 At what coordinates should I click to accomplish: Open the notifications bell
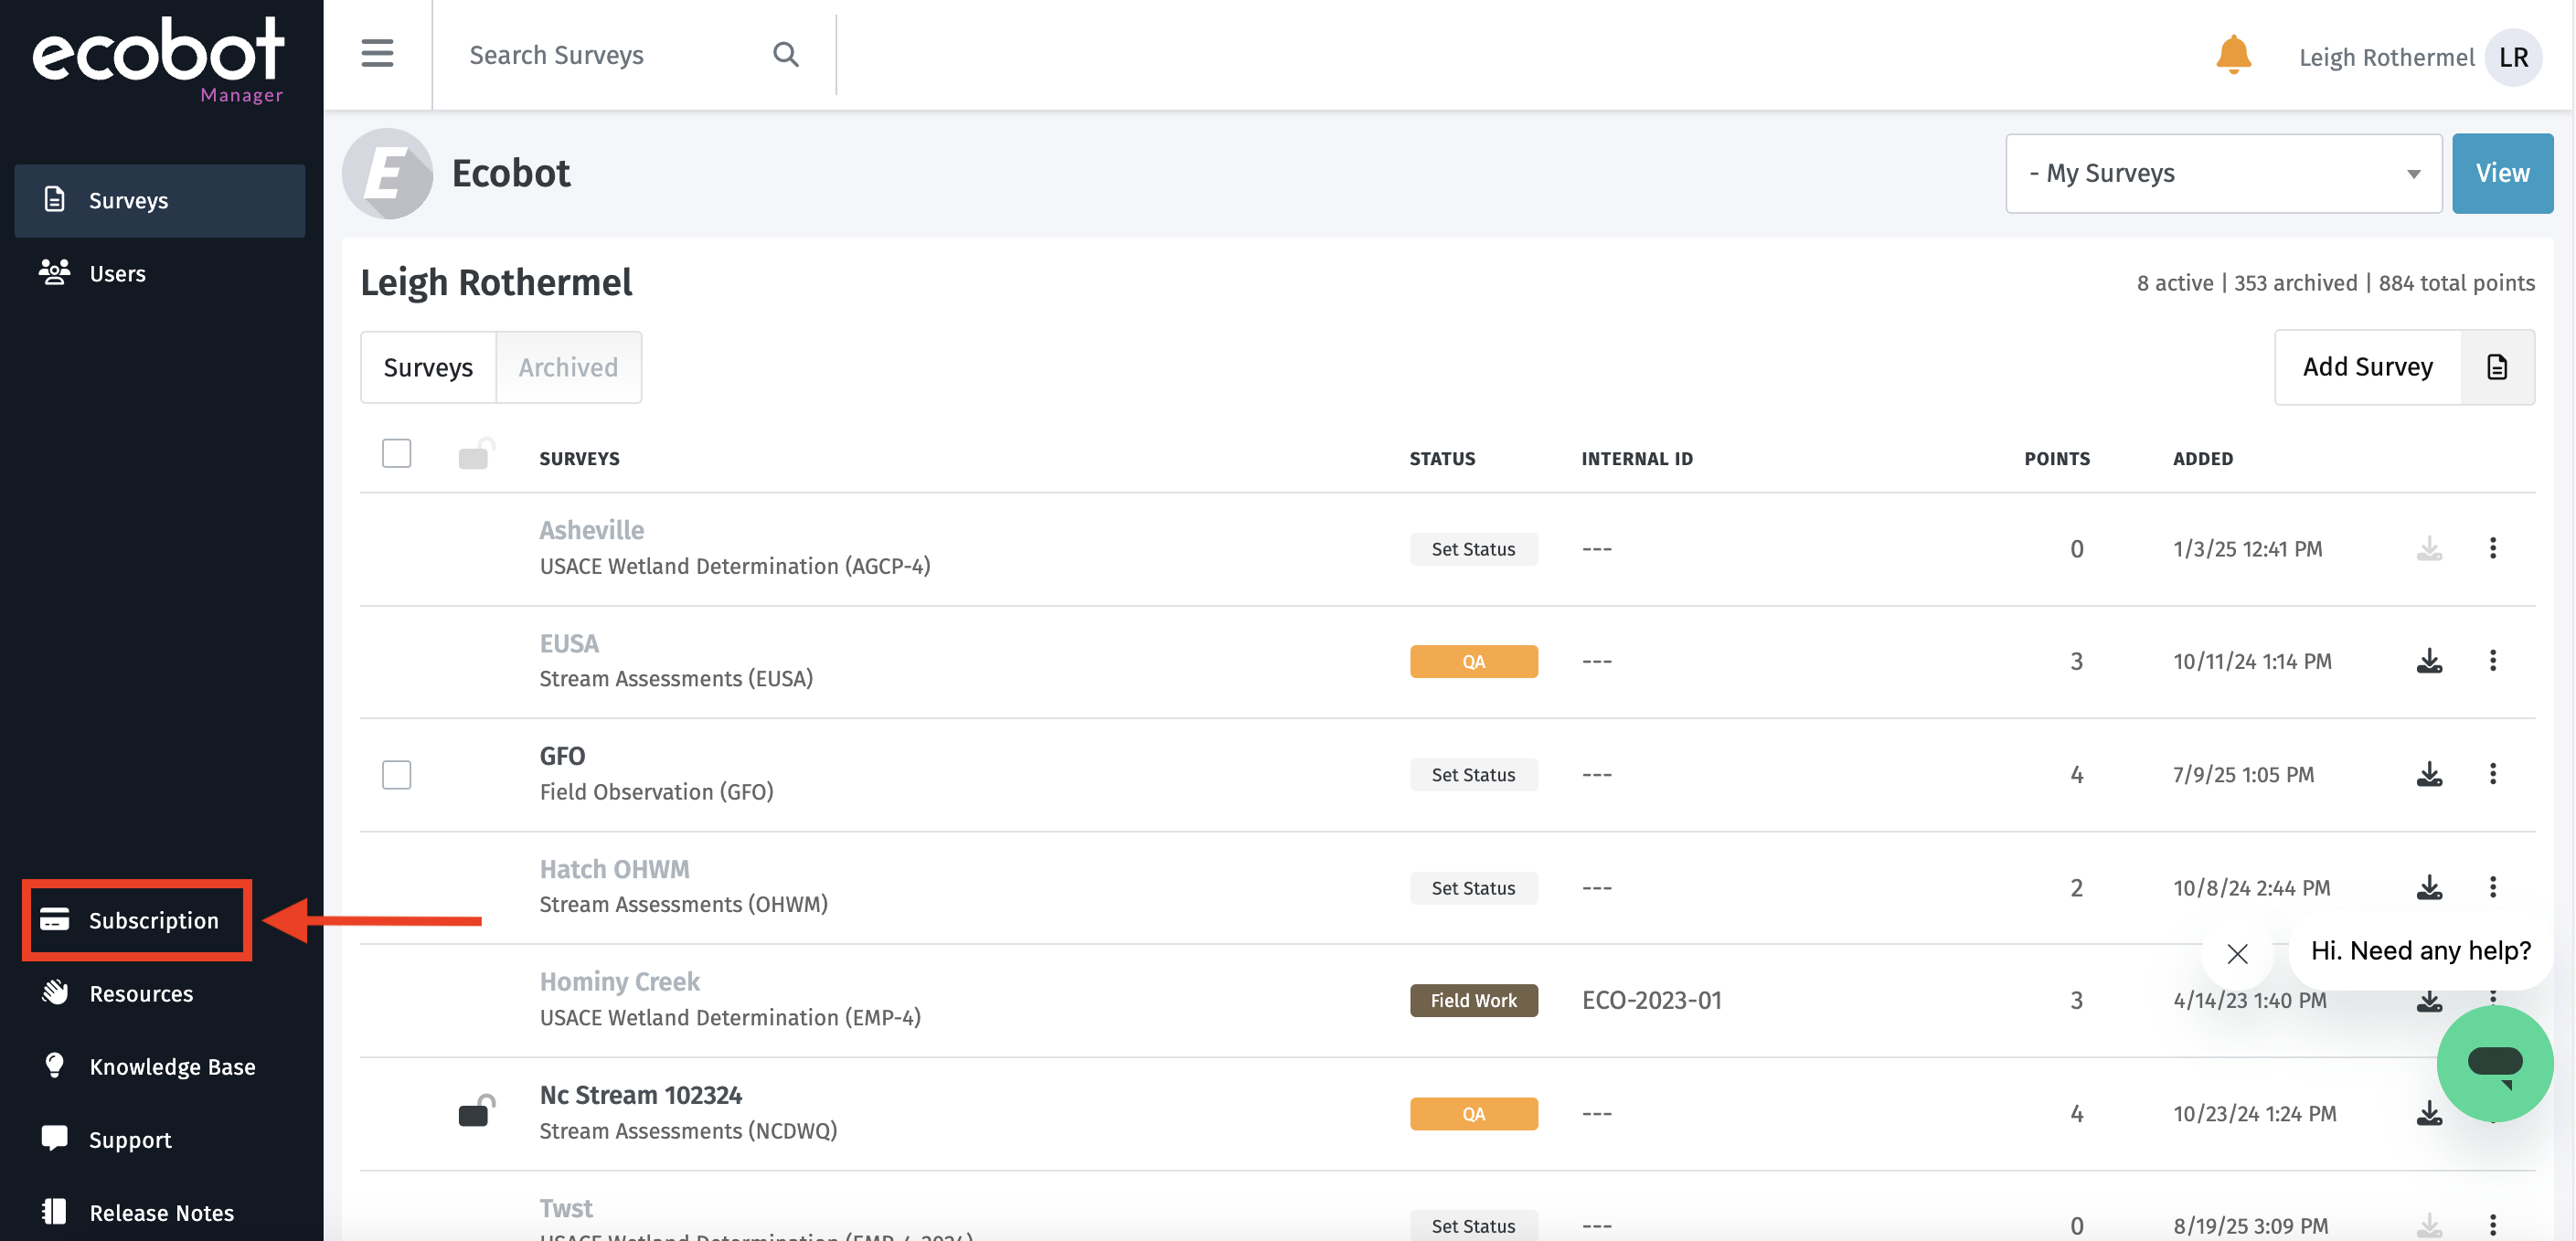click(x=2232, y=55)
